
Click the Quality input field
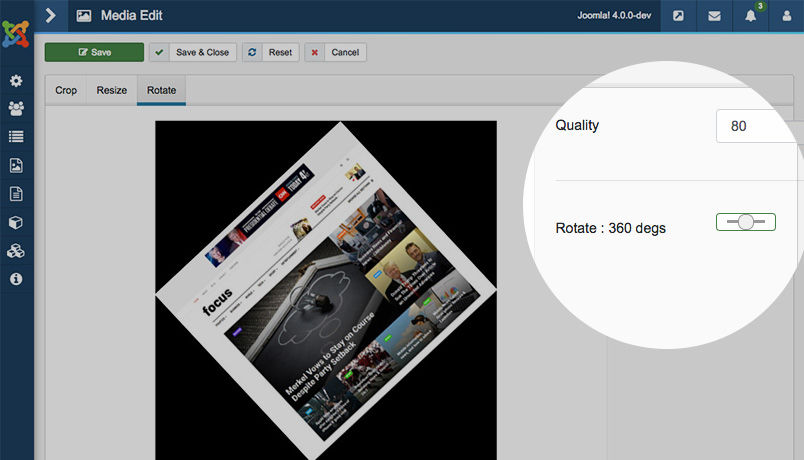pyautogui.click(x=757, y=127)
